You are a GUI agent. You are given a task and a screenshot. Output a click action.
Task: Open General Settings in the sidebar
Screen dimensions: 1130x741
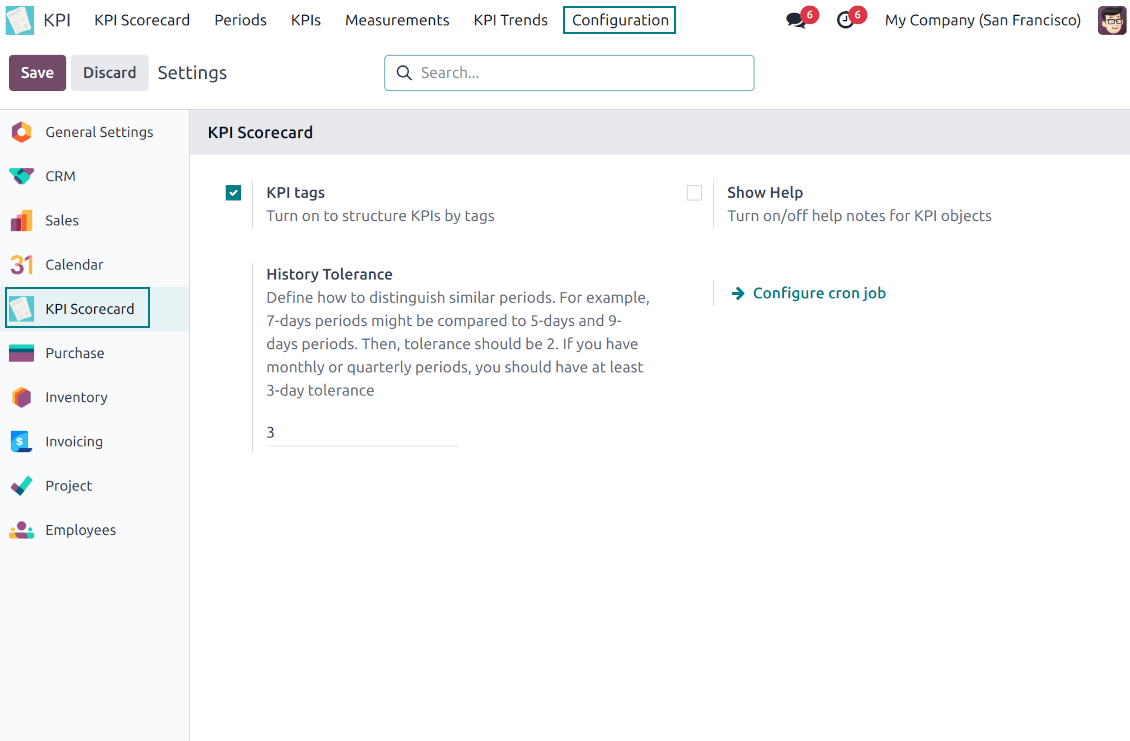tap(98, 132)
